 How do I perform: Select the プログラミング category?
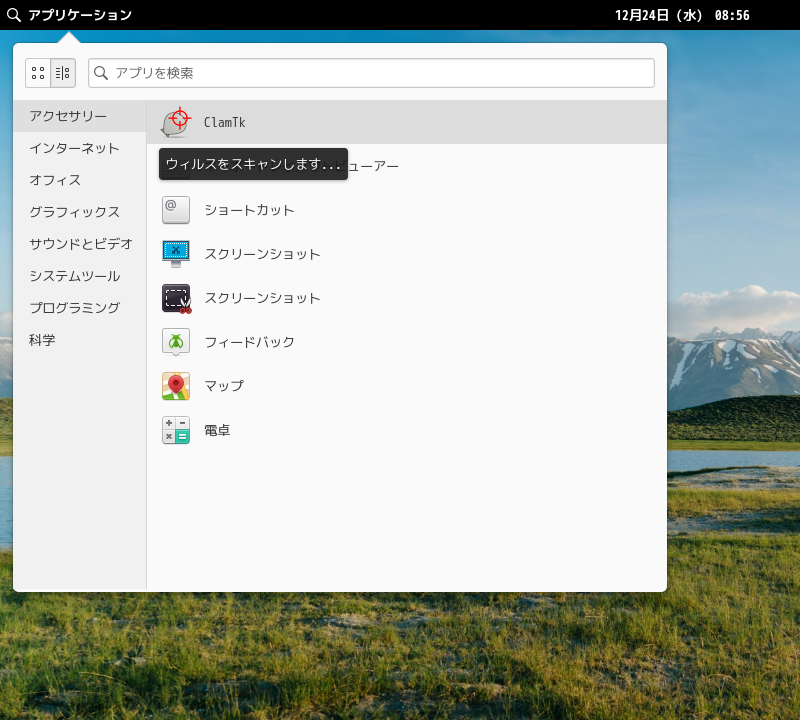pos(80,308)
